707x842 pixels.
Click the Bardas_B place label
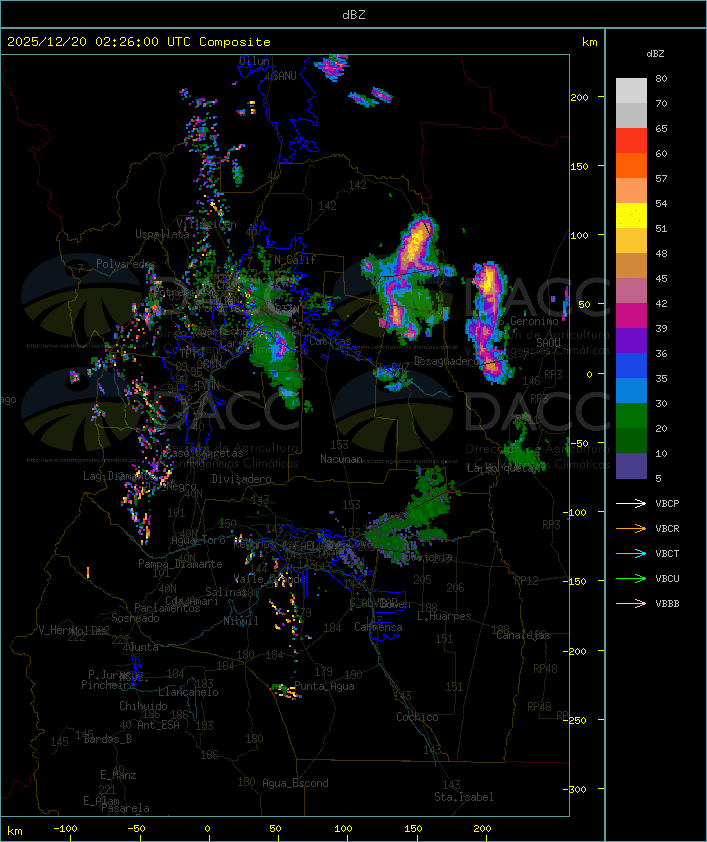(x=108, y=739)
